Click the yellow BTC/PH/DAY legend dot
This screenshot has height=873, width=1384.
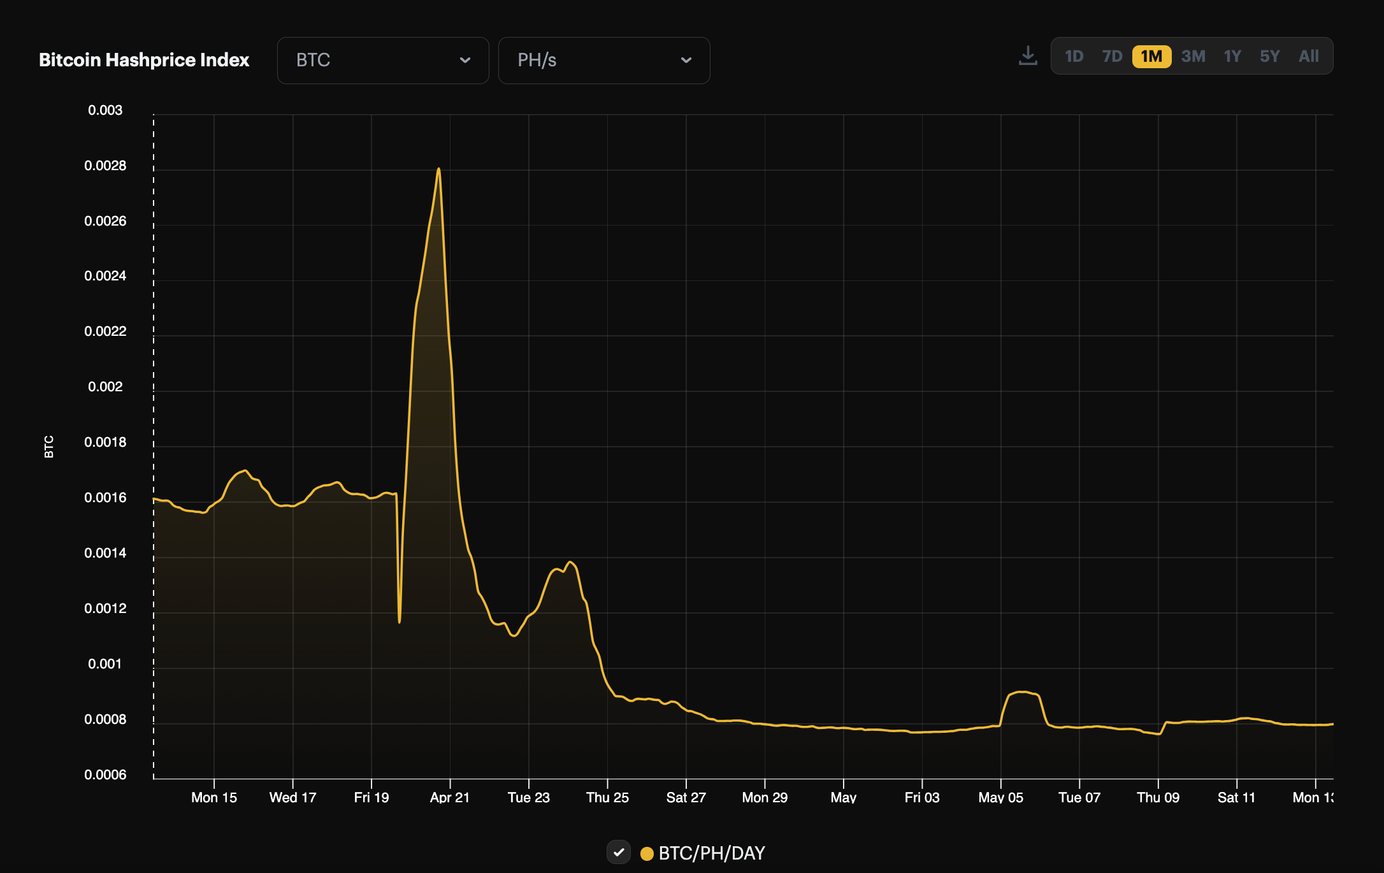coord(647,853)
